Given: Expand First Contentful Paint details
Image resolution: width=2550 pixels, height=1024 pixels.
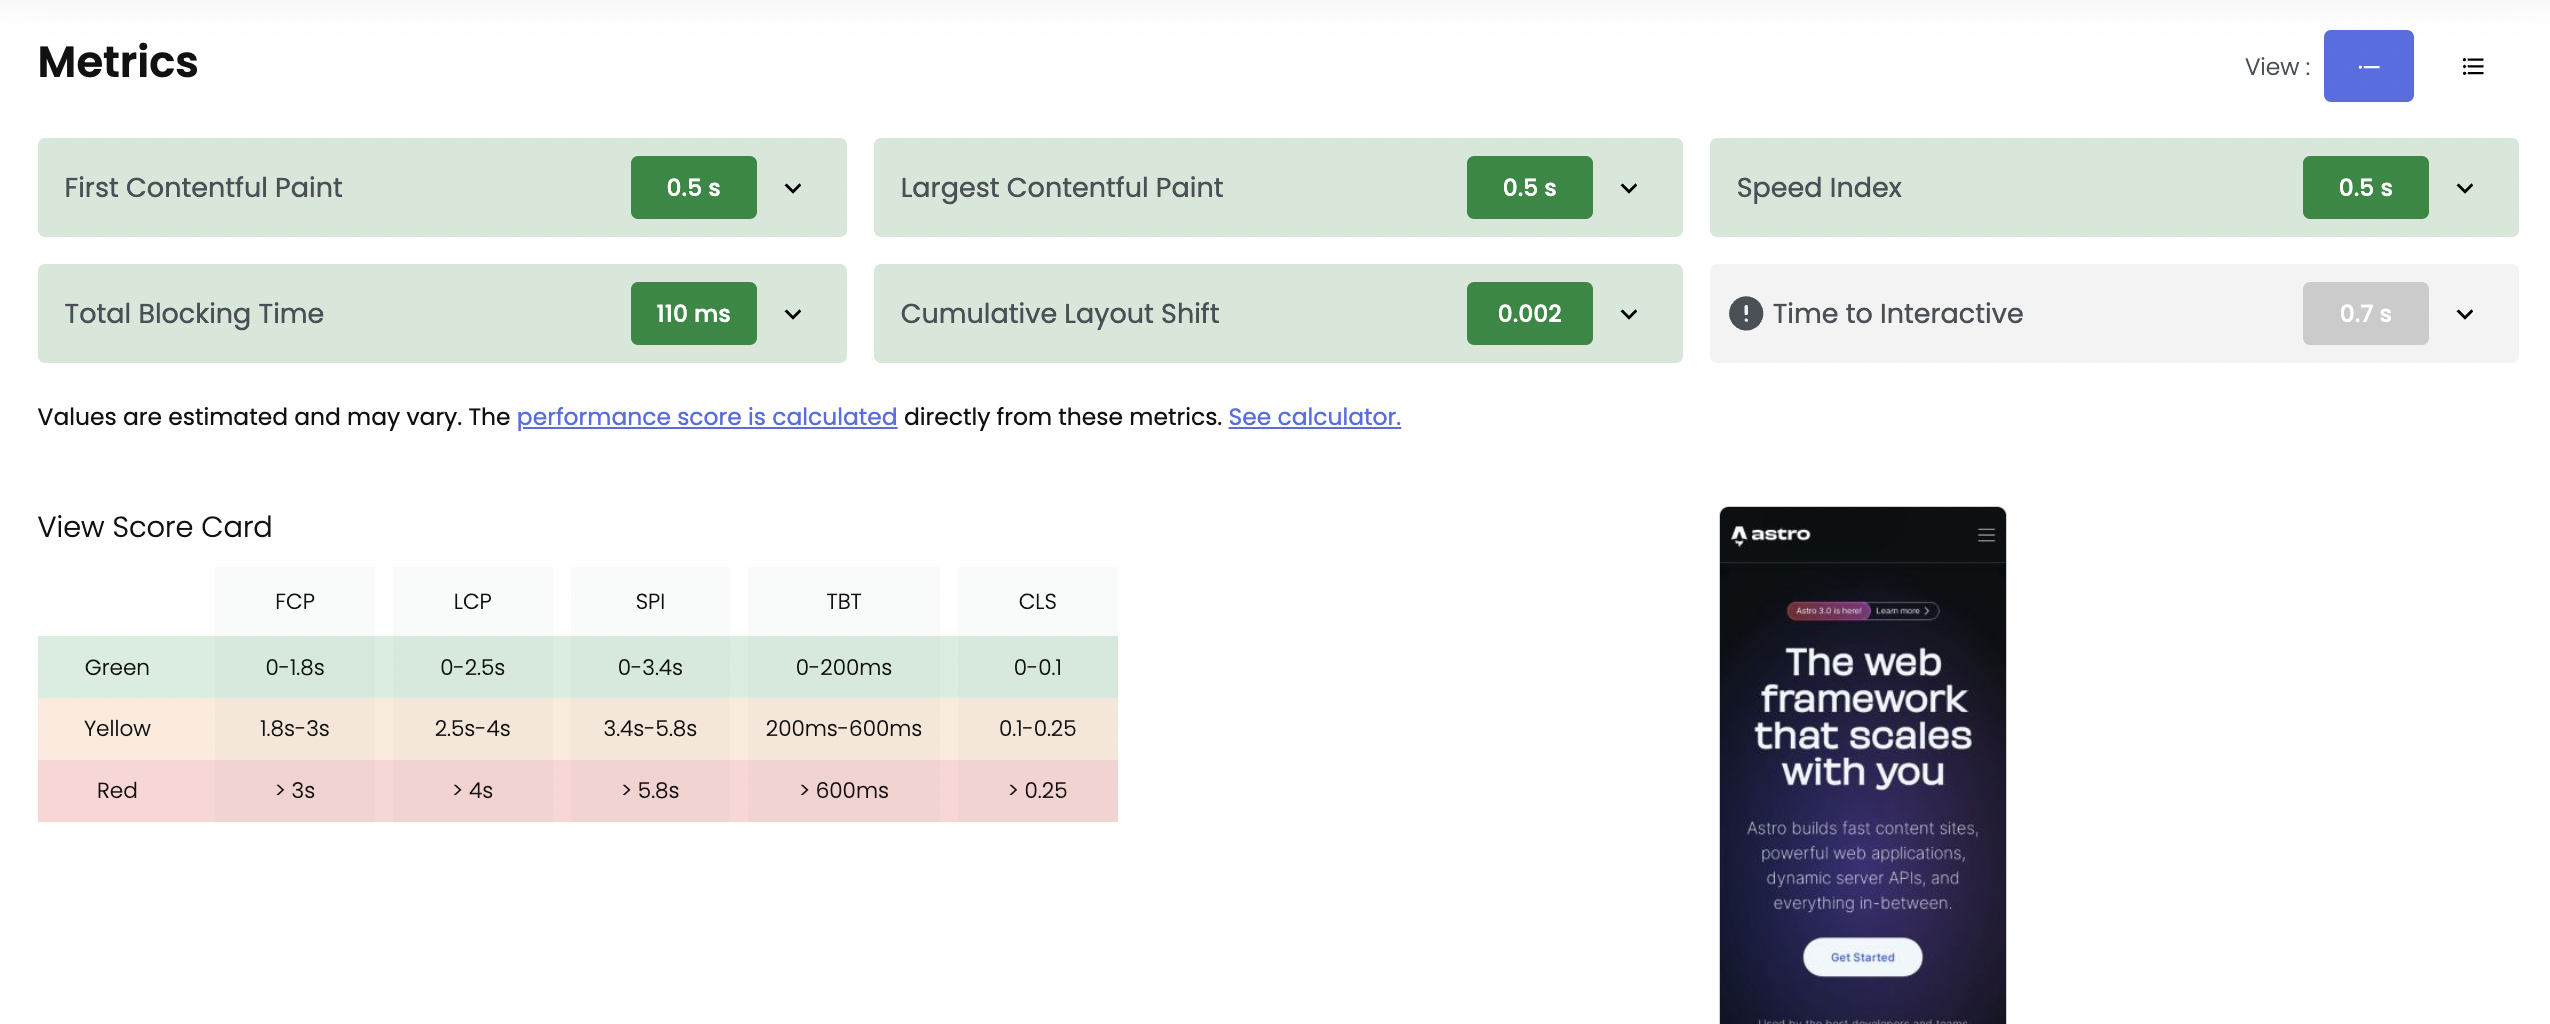Looking at the screenshot, I should pos(794,187).
